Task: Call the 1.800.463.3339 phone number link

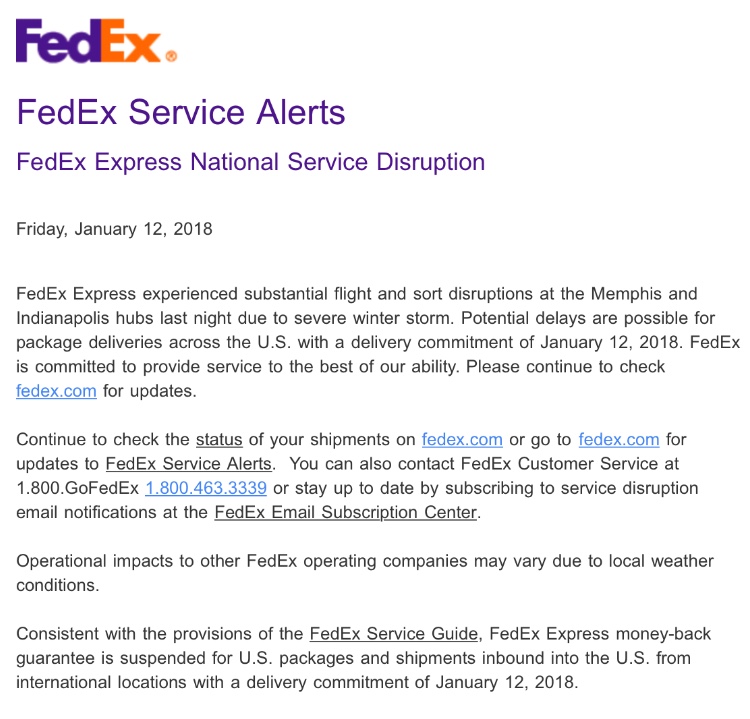Action: (x=206, y=488)
